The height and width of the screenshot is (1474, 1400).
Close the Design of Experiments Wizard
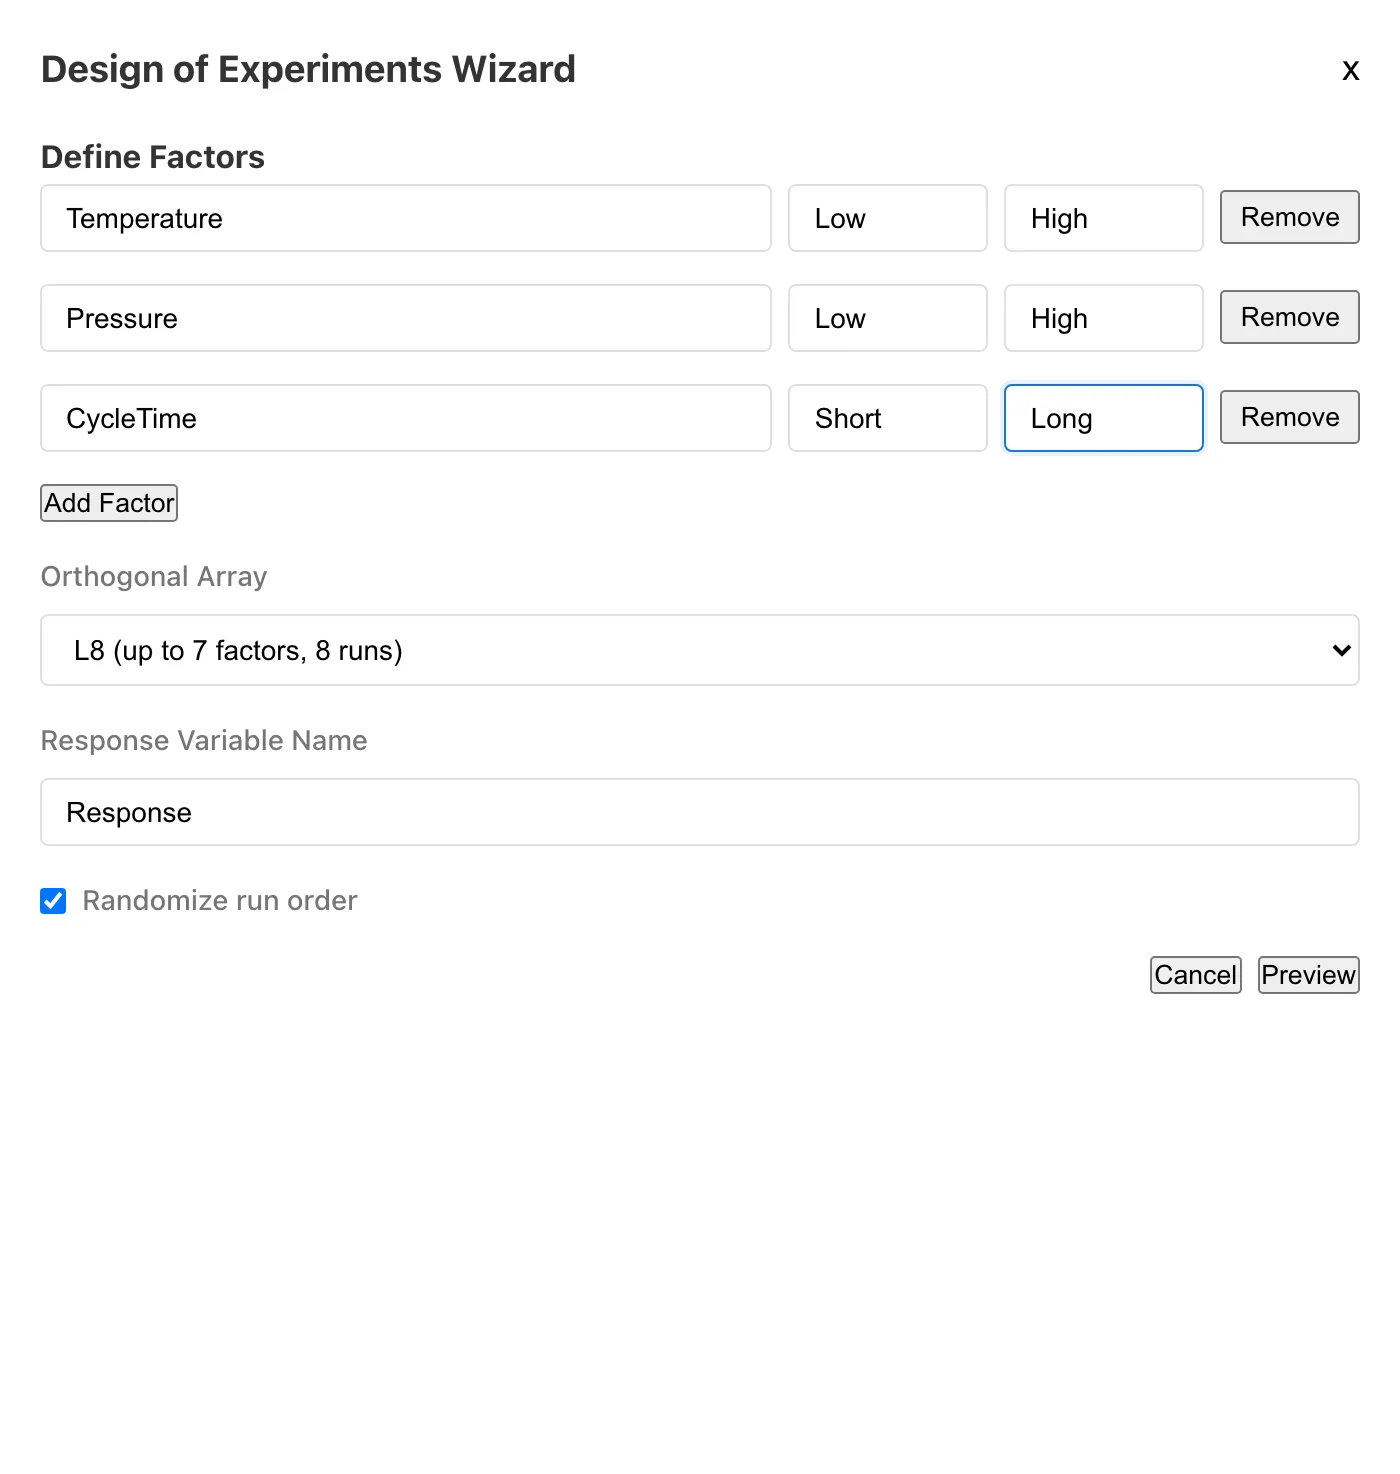point(1350,71)
